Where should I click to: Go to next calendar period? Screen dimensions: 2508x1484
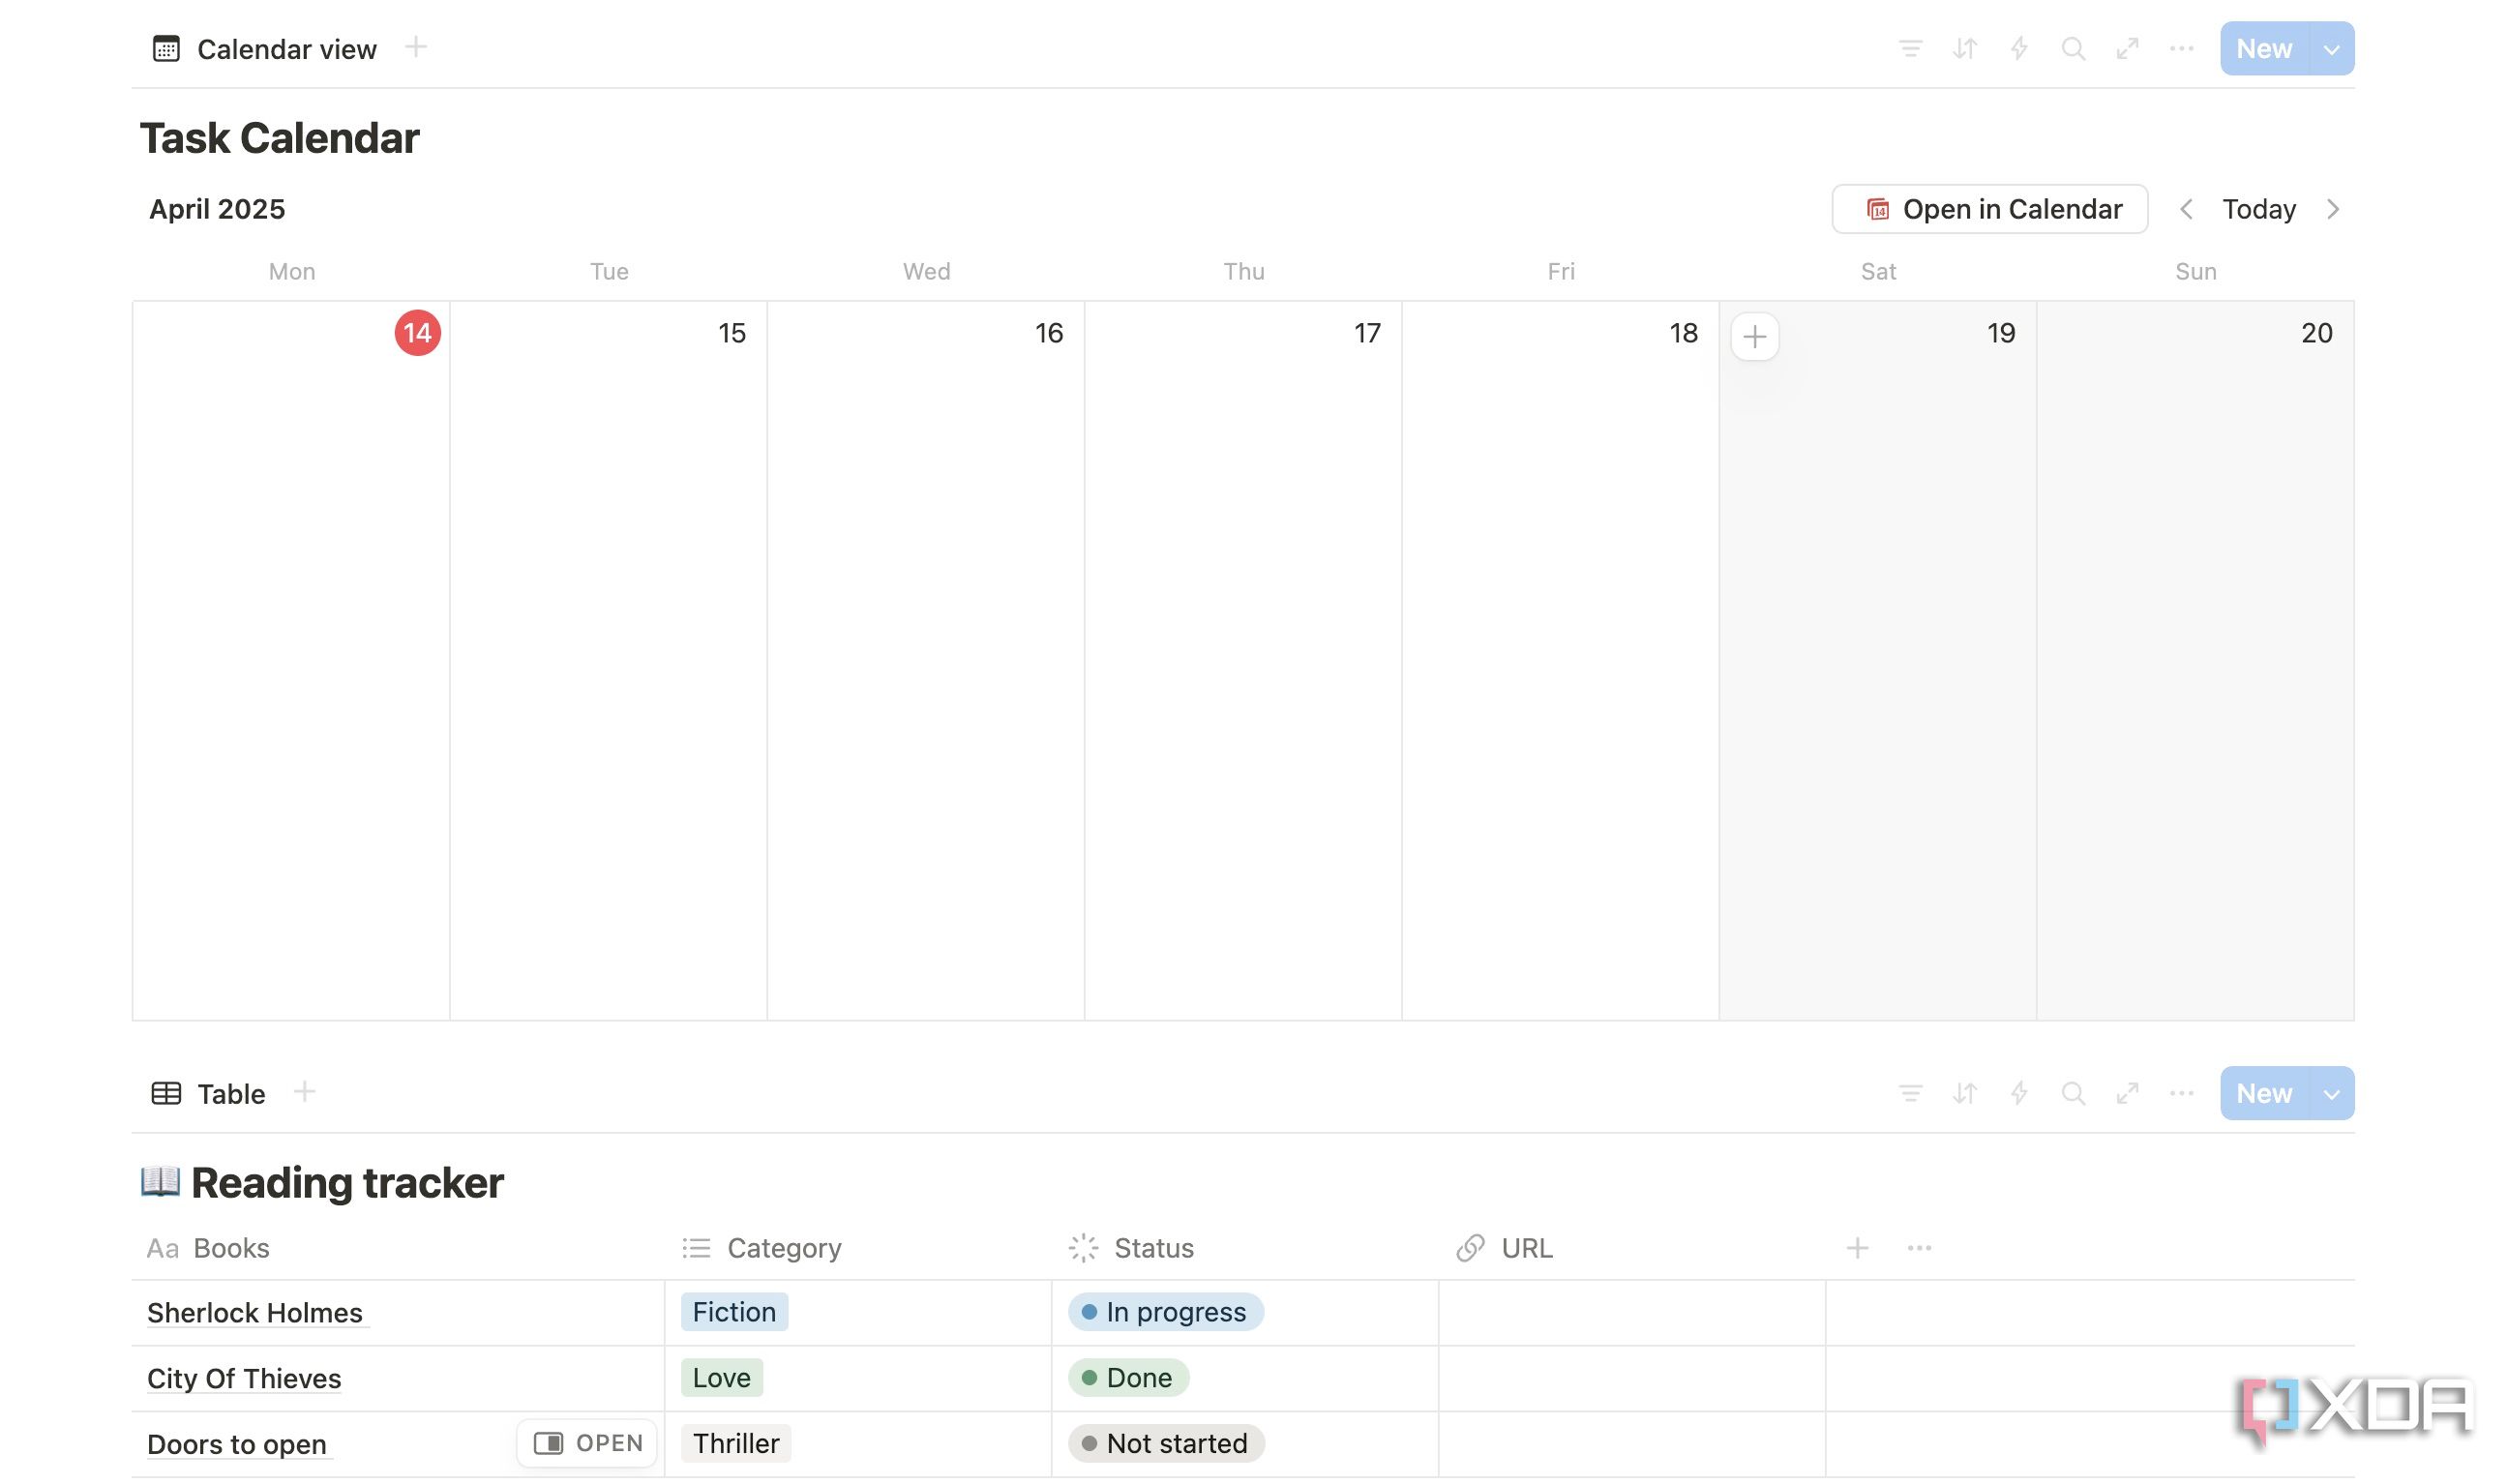[2332, 209]
